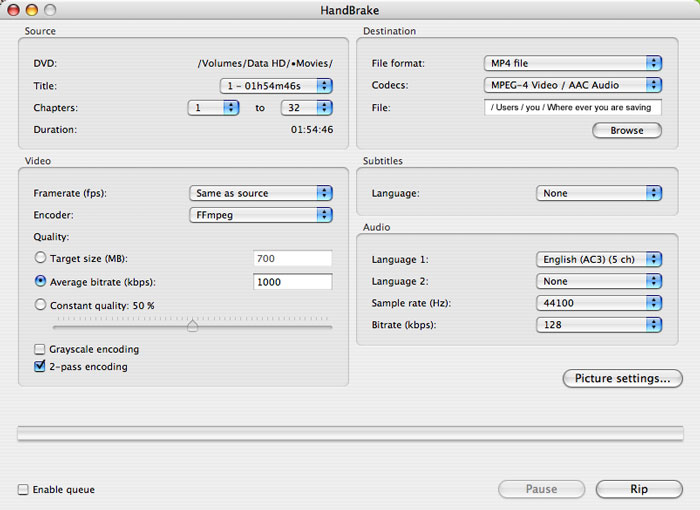Click the Constant quality slider handle

point(192,325)
